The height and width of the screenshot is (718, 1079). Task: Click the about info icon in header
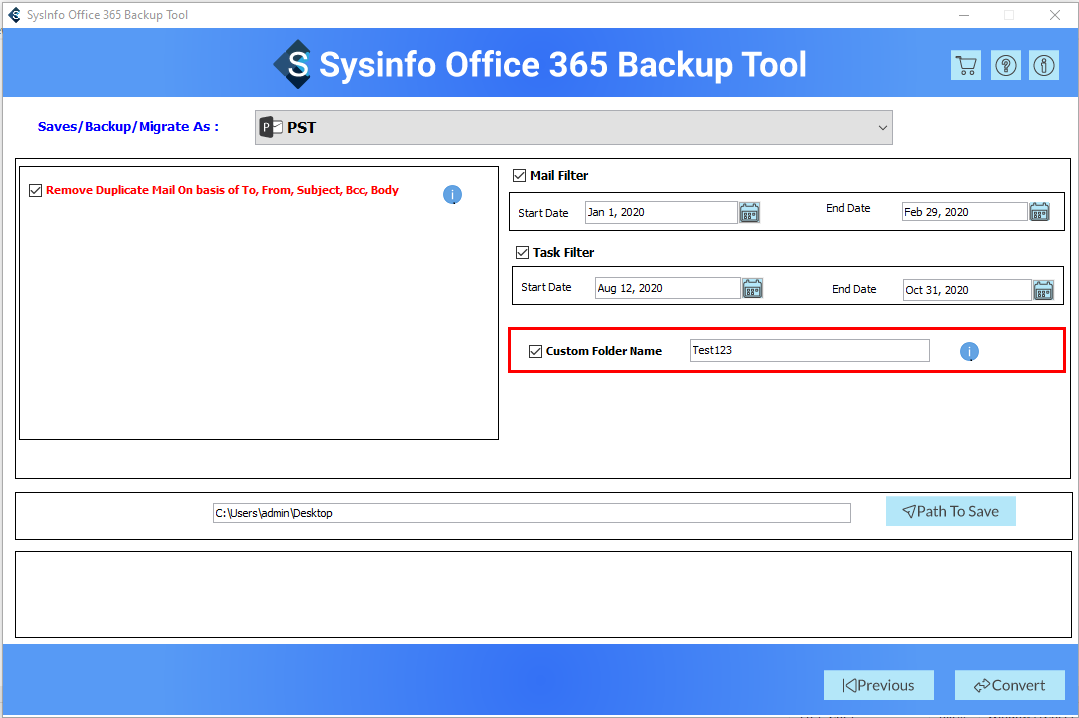point(1044,66)
